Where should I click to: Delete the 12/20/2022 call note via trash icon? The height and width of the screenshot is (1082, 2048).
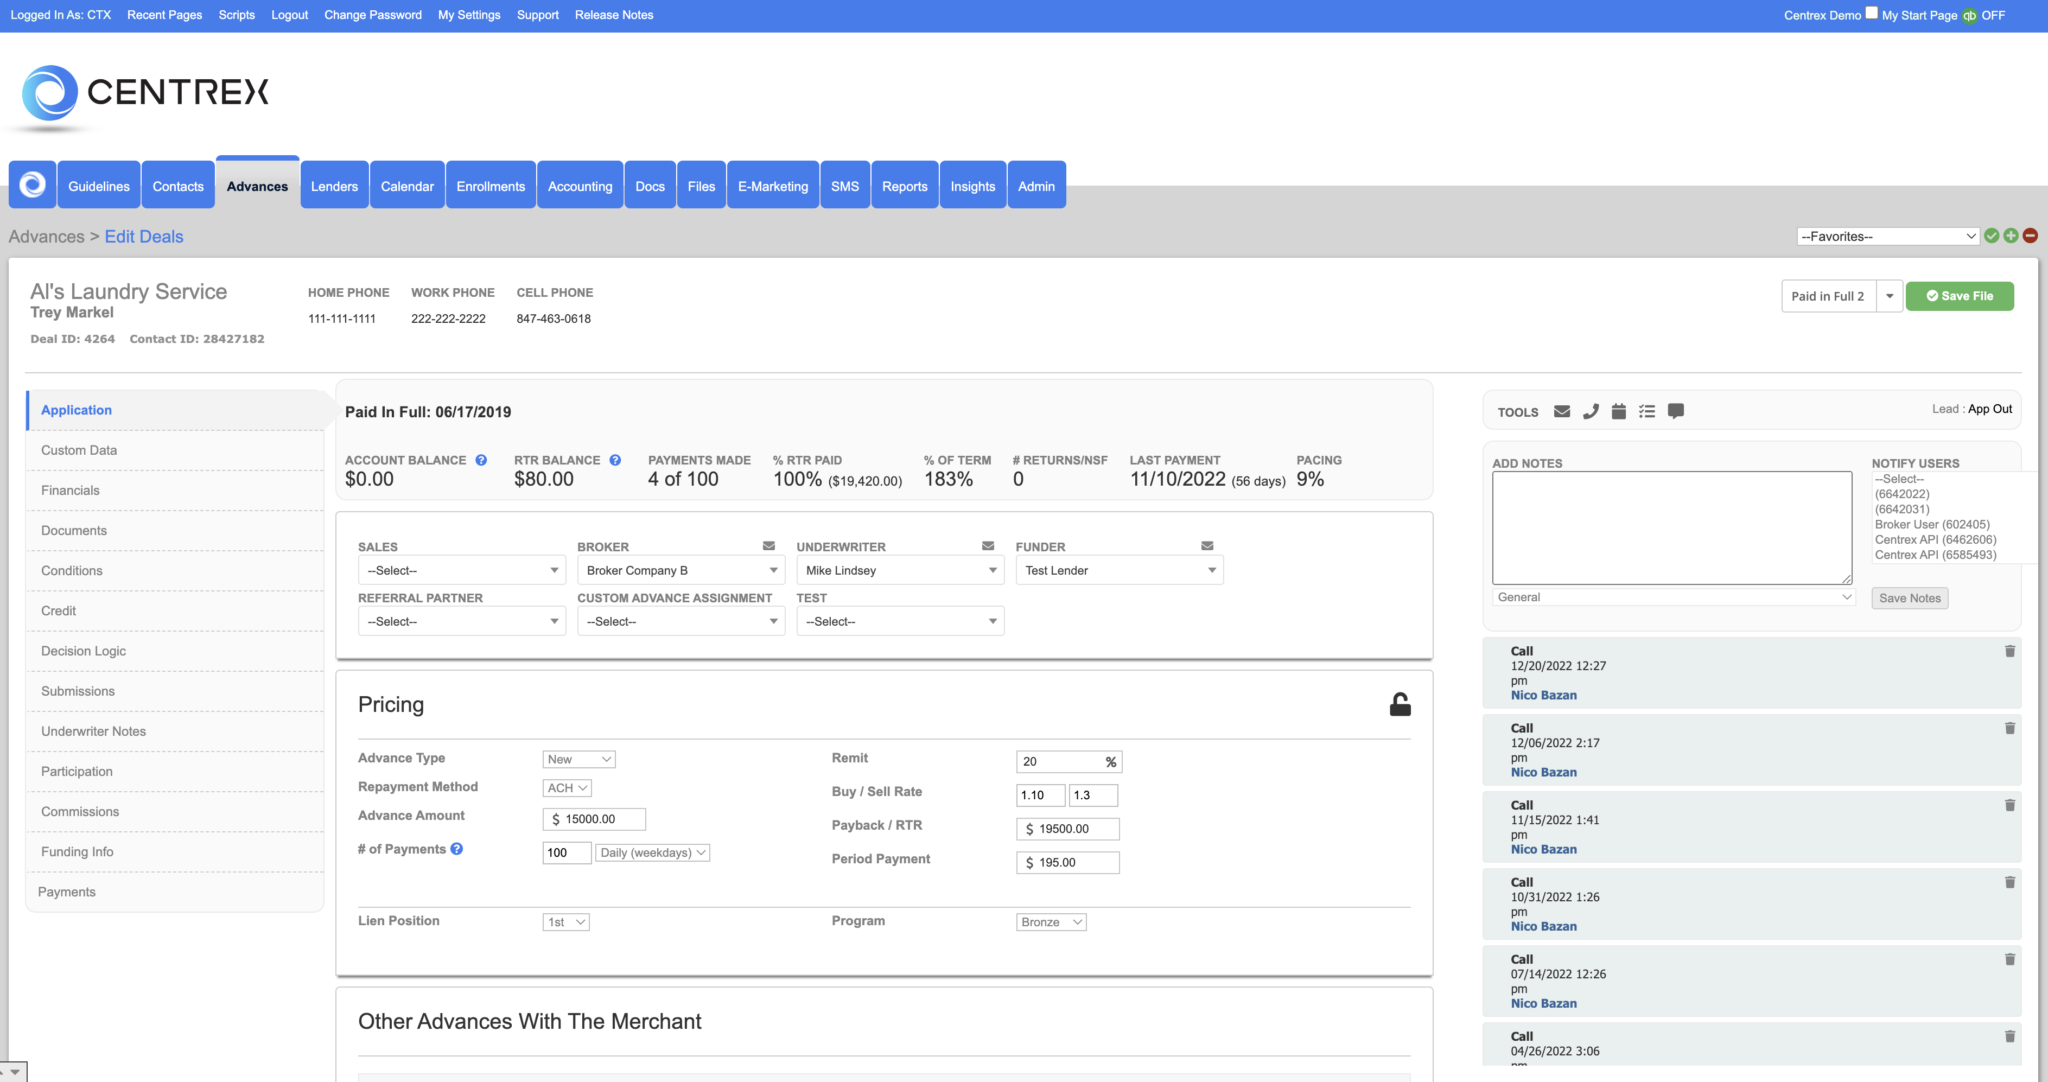[2010, 651]
